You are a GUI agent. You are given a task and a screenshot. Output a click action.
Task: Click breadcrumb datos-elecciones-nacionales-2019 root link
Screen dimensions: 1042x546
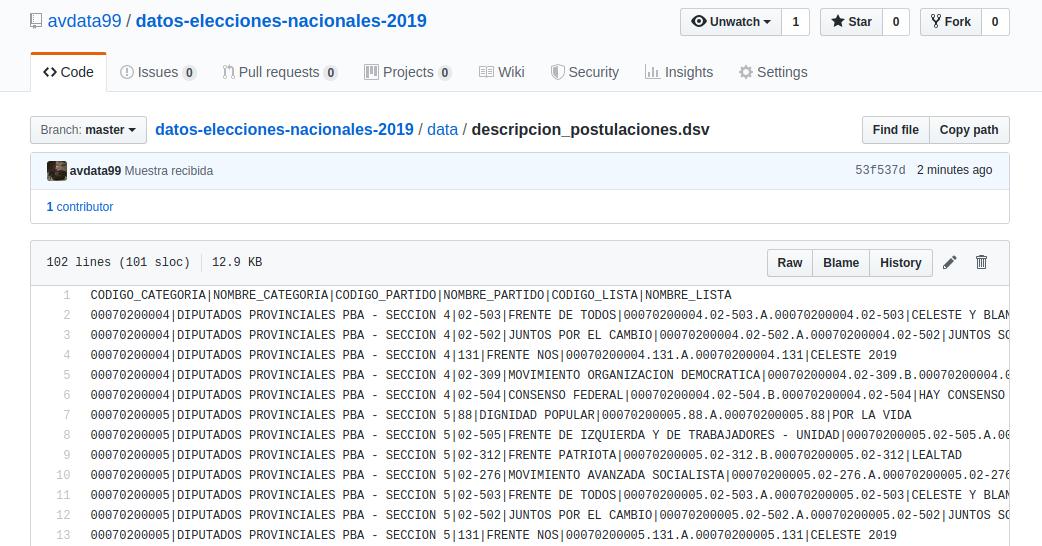point(284,130)
